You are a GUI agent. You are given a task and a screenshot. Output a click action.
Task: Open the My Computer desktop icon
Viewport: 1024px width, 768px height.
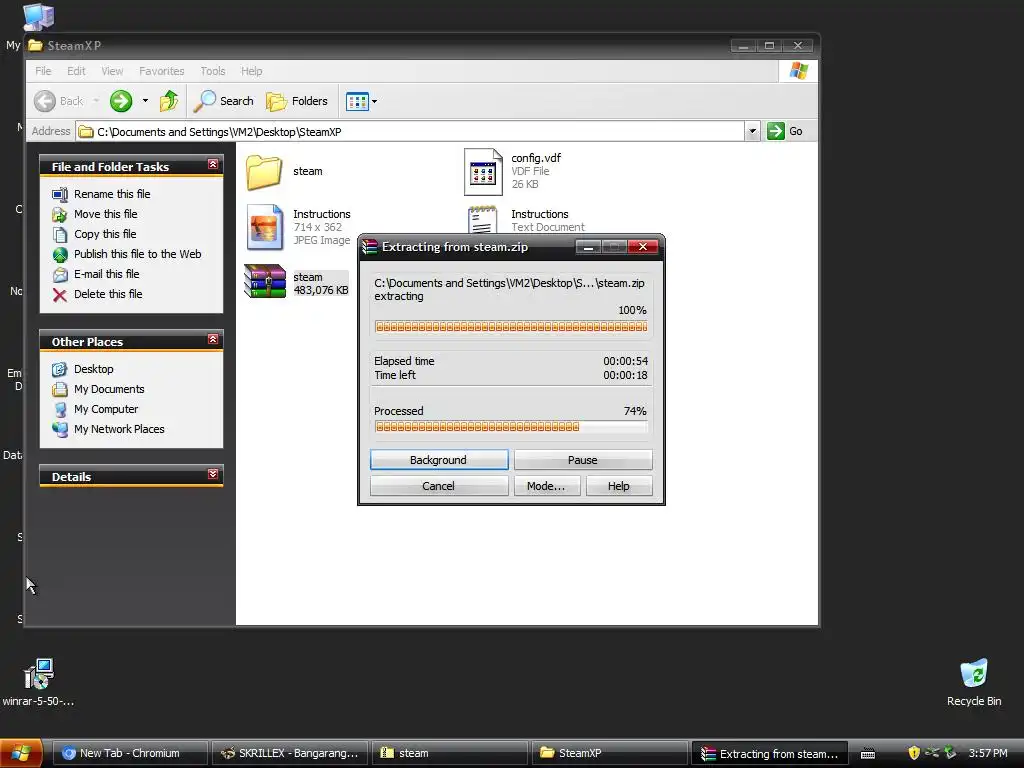(x=38, y=18)
